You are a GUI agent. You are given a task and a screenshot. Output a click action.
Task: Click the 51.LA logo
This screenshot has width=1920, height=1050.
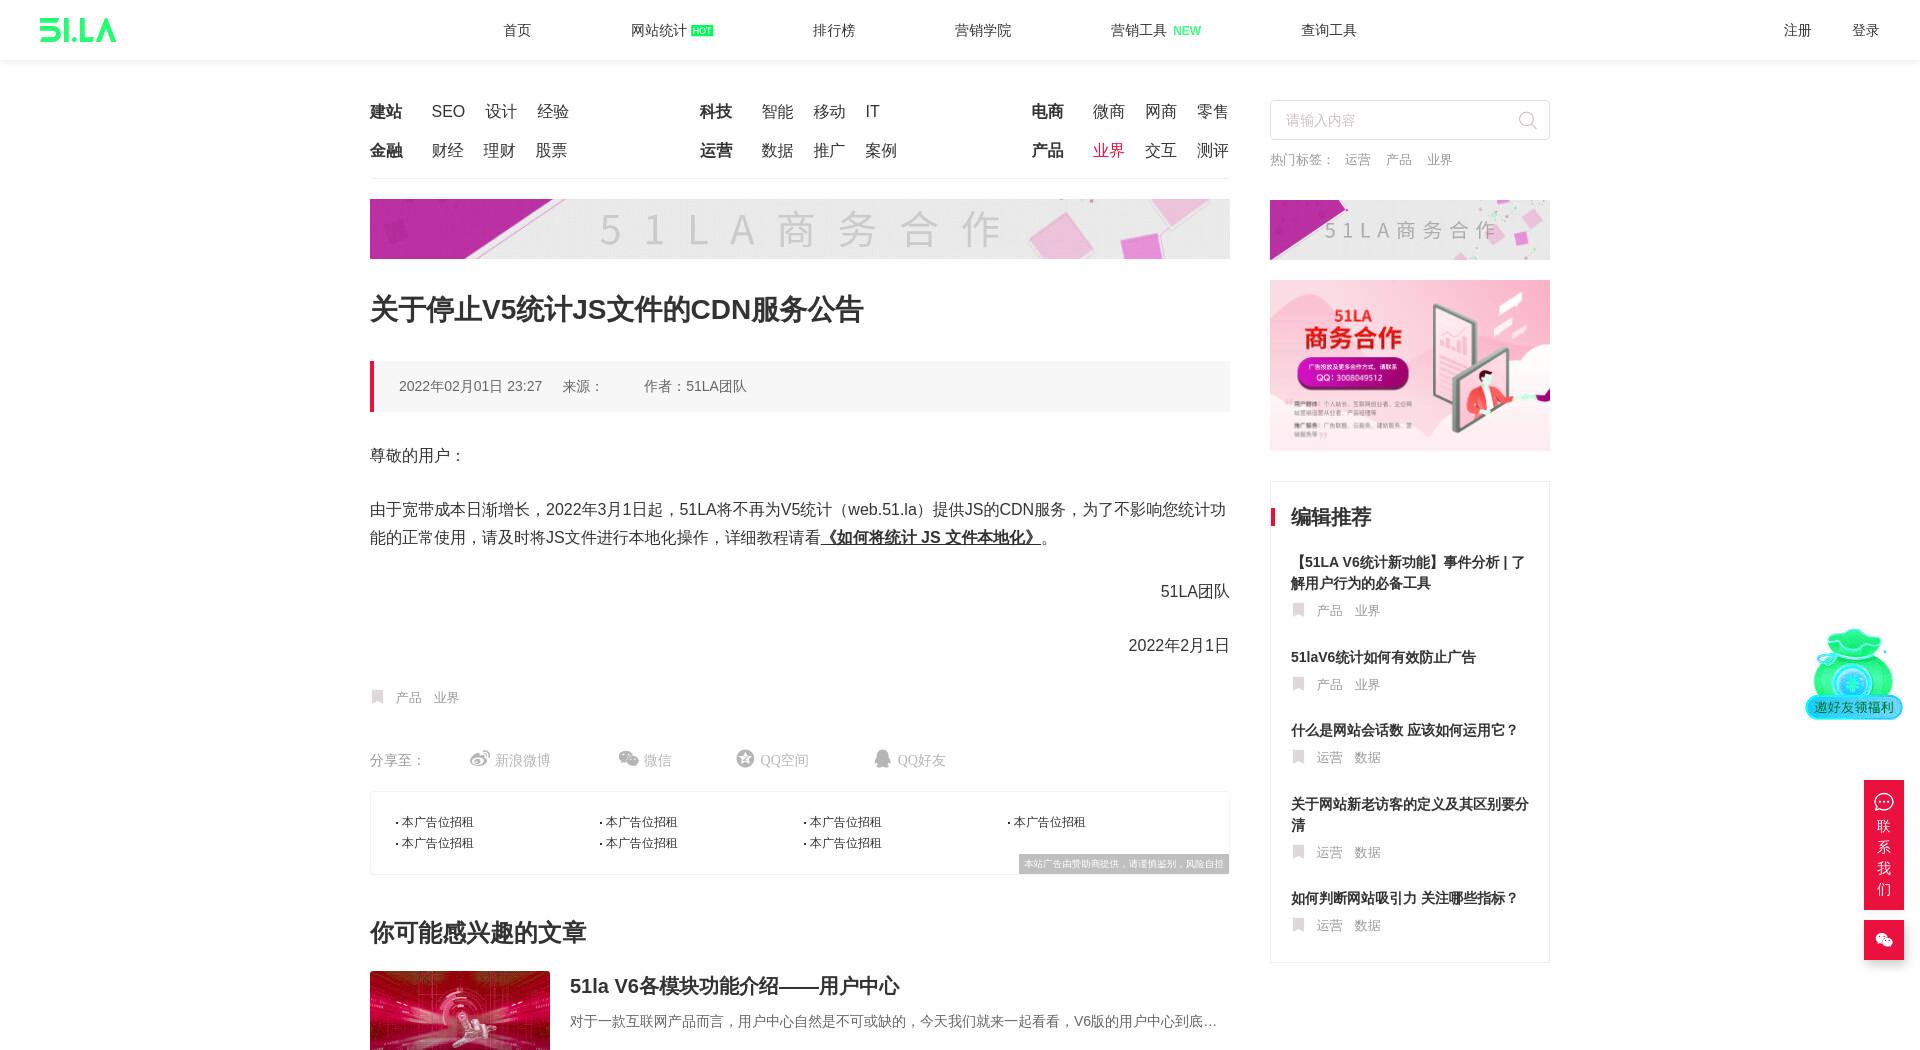(x=78, y=30)
